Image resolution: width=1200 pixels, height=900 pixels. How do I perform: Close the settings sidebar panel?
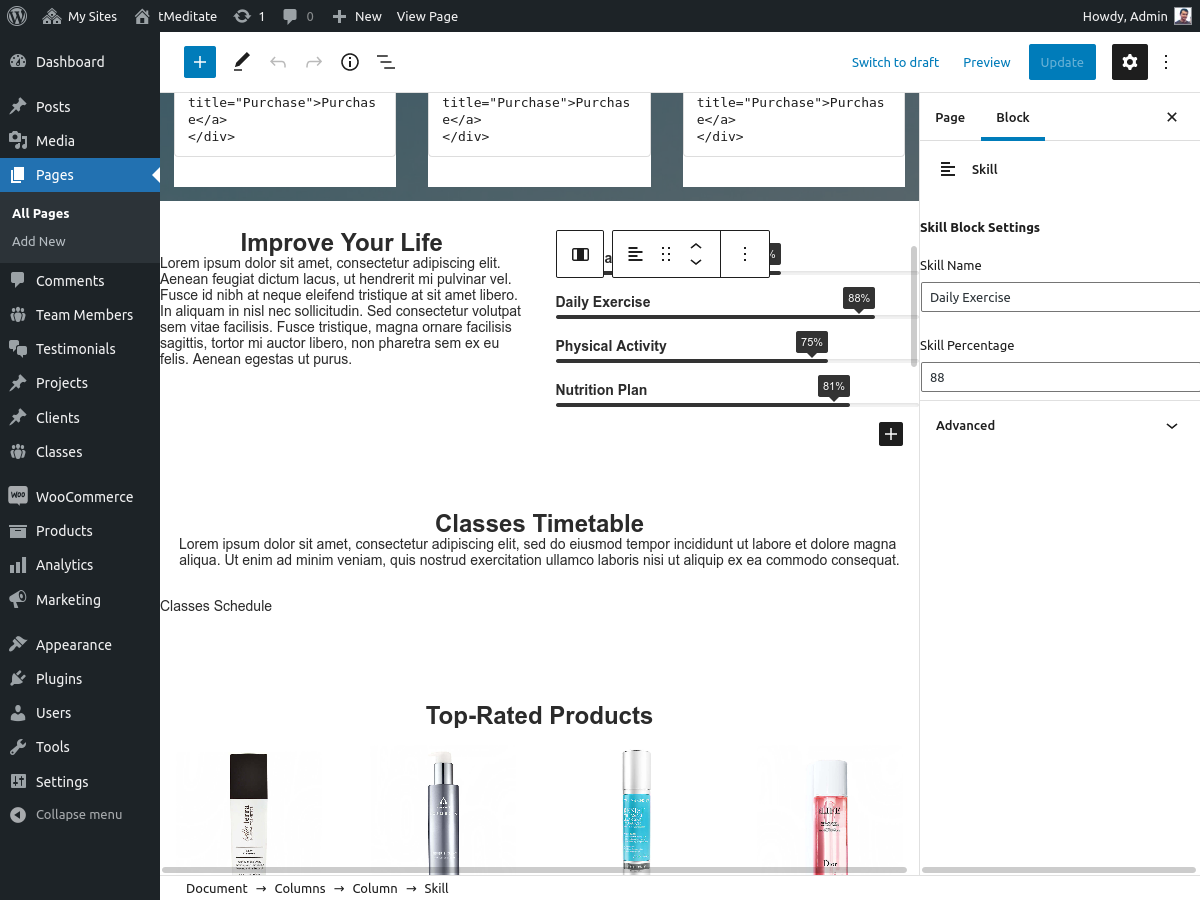tap(1172, 117)
